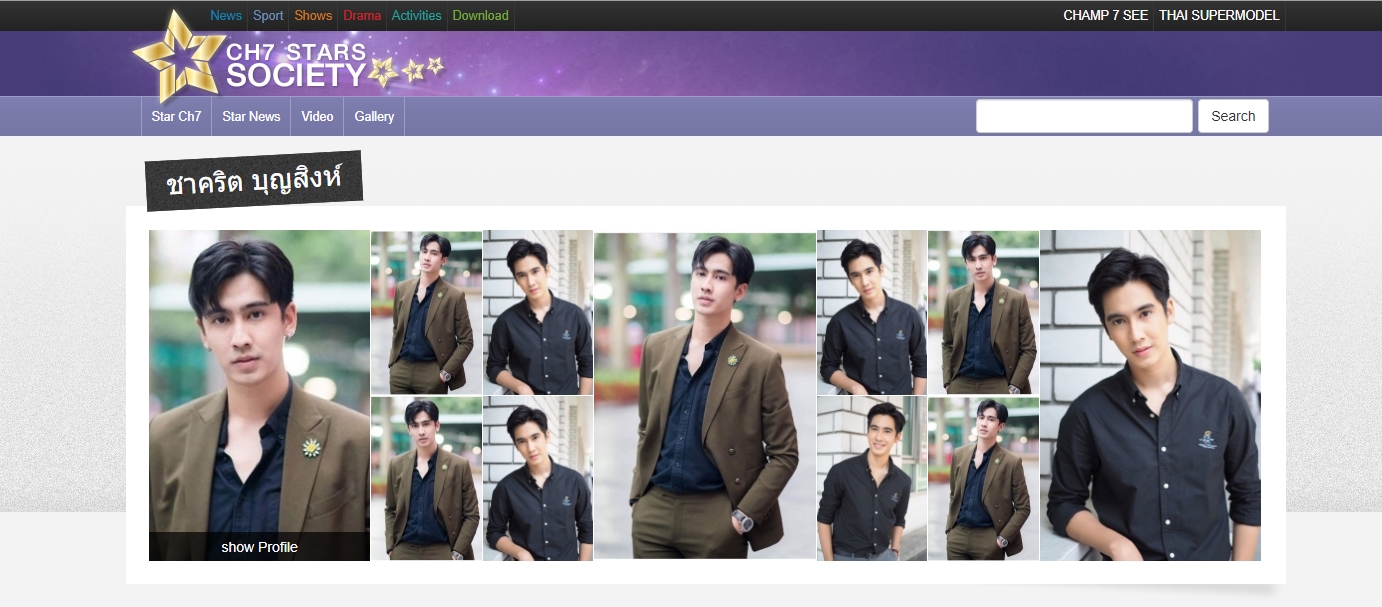Viewport: 1382px width, 607px height.
Task: Select the Star Ch7 menu item
Action: pyautogui.click(x=176, y=116)
